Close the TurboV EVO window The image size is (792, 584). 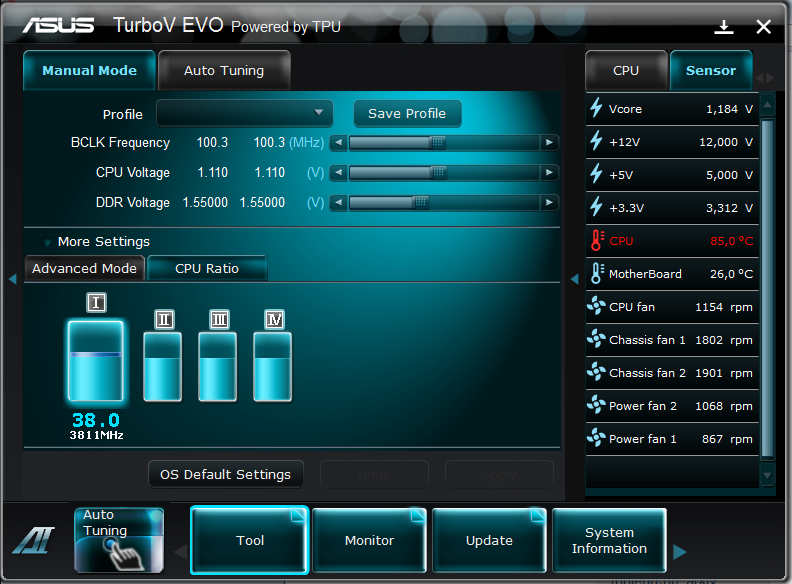tap(764, 27)
